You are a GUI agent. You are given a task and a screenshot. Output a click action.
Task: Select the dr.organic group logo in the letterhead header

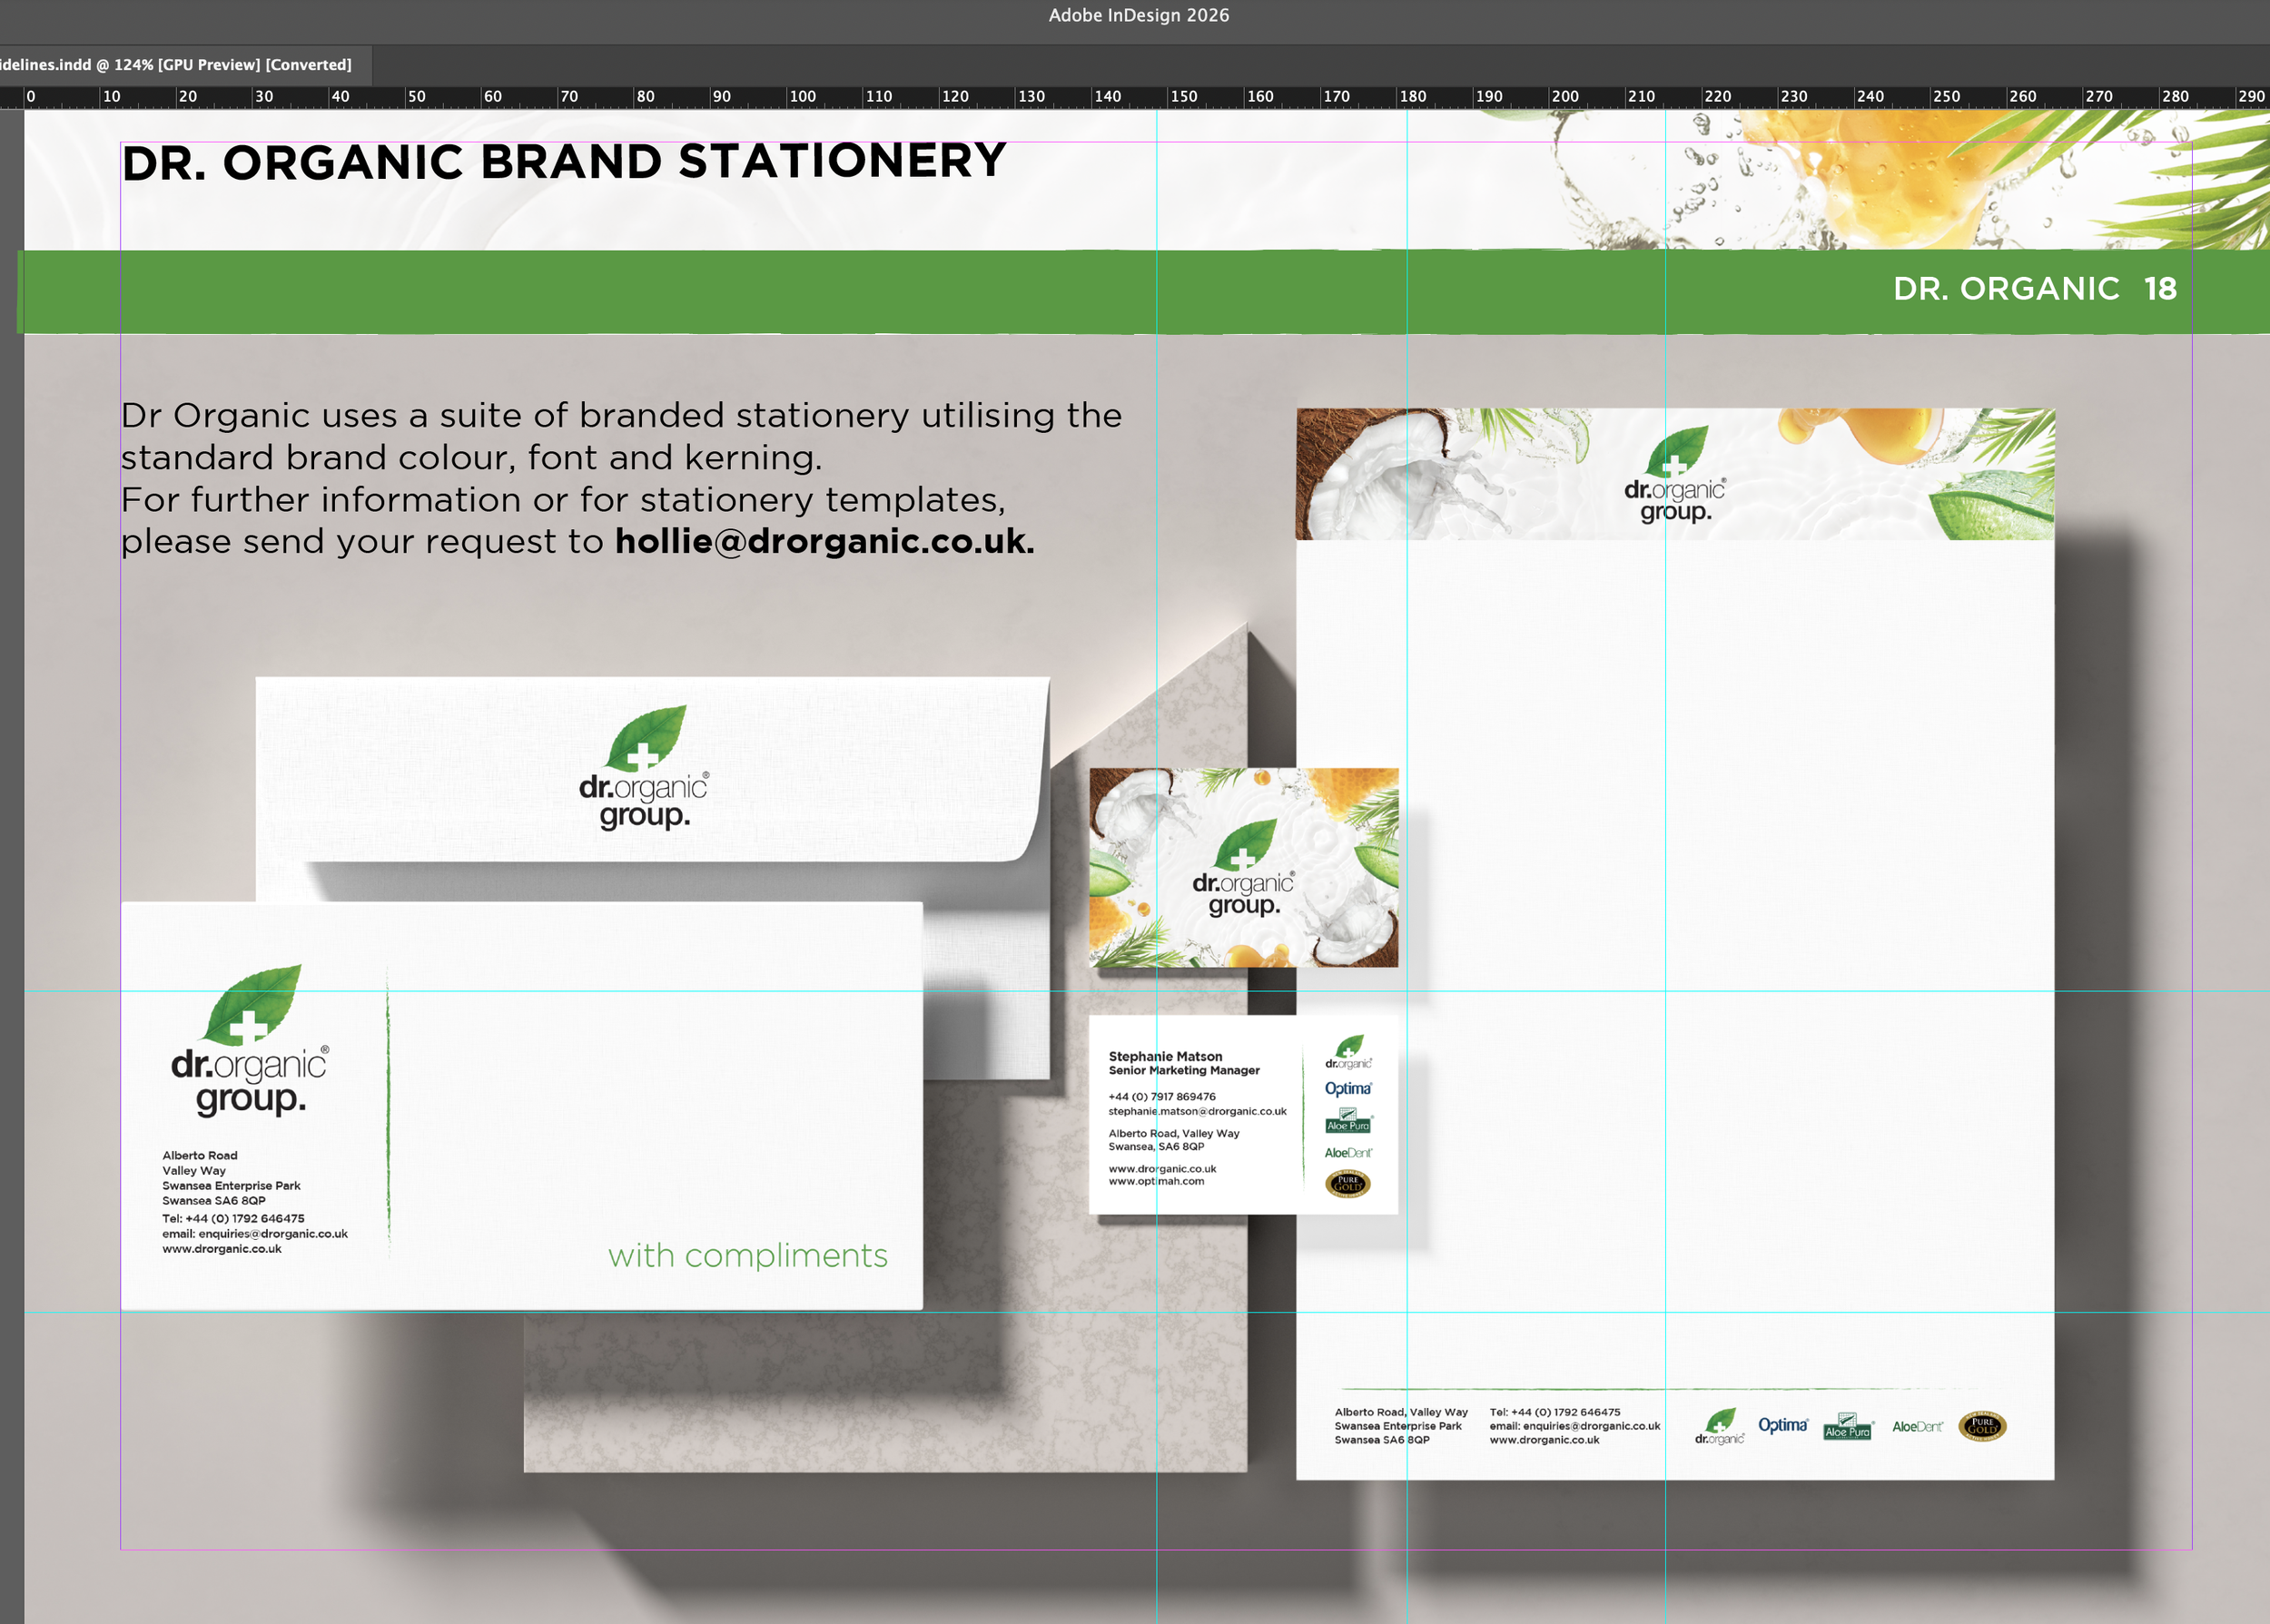[1675, 475]
